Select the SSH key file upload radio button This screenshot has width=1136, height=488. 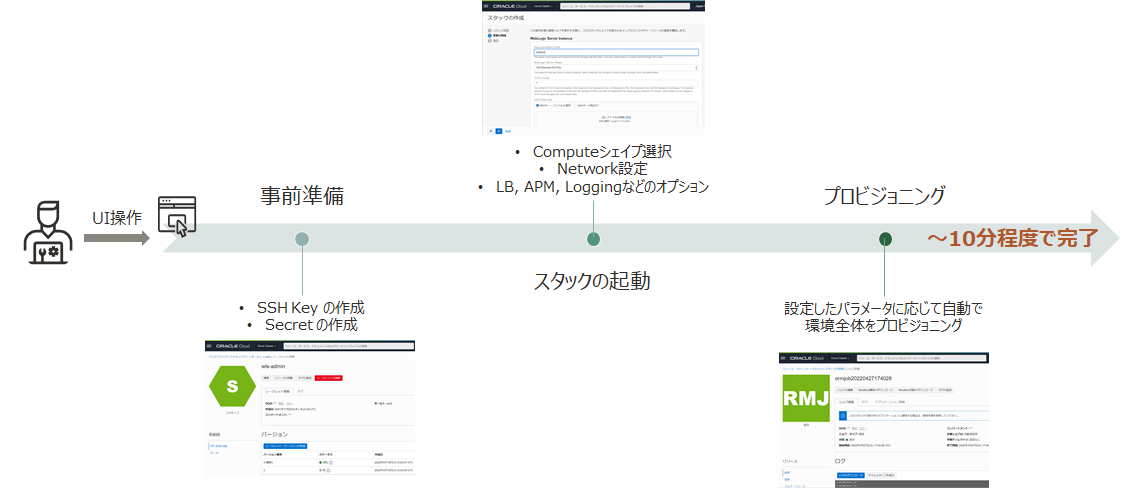tap(538, 106)
